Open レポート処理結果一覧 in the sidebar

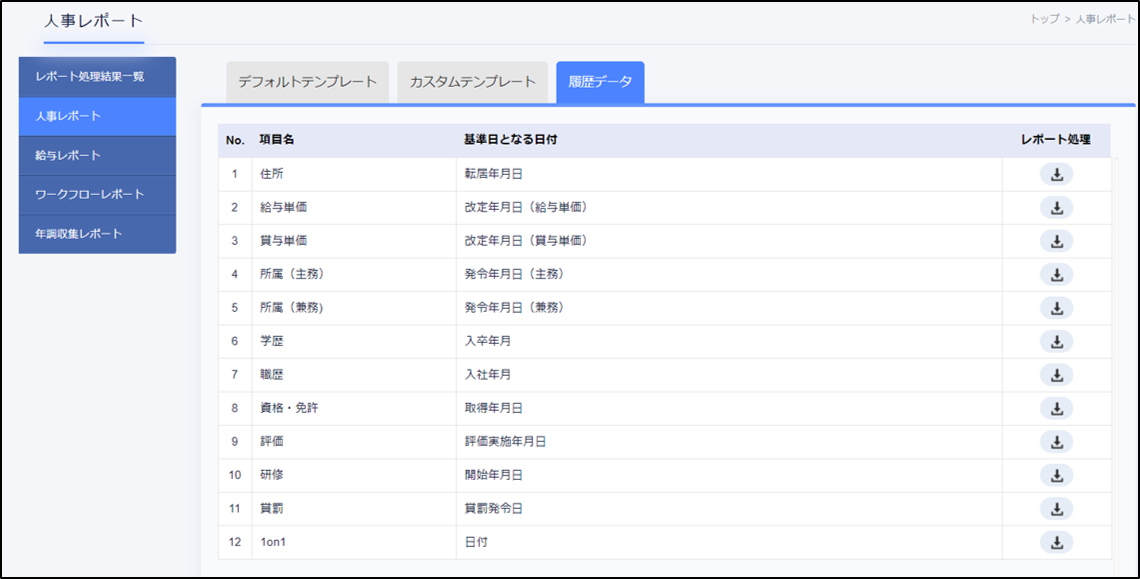(x=97, y=77)
